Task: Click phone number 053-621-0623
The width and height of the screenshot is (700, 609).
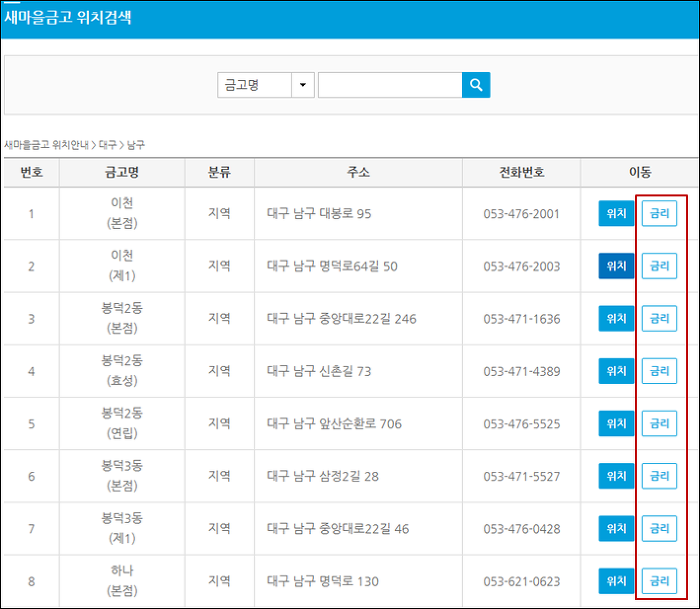Action: (521, 582)
